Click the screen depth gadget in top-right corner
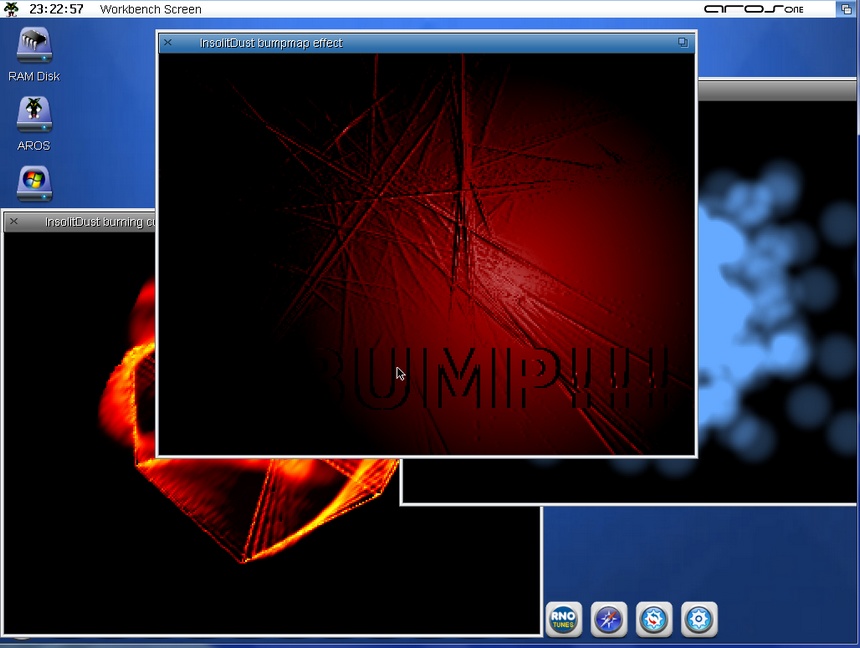860x648 pixels. pos(846,9)
